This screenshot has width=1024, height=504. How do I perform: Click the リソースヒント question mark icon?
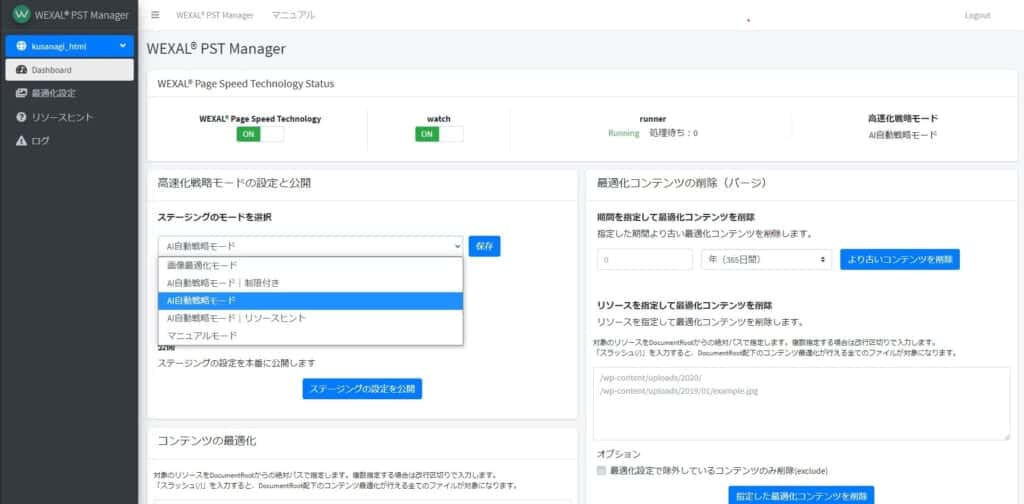(21, 118)
